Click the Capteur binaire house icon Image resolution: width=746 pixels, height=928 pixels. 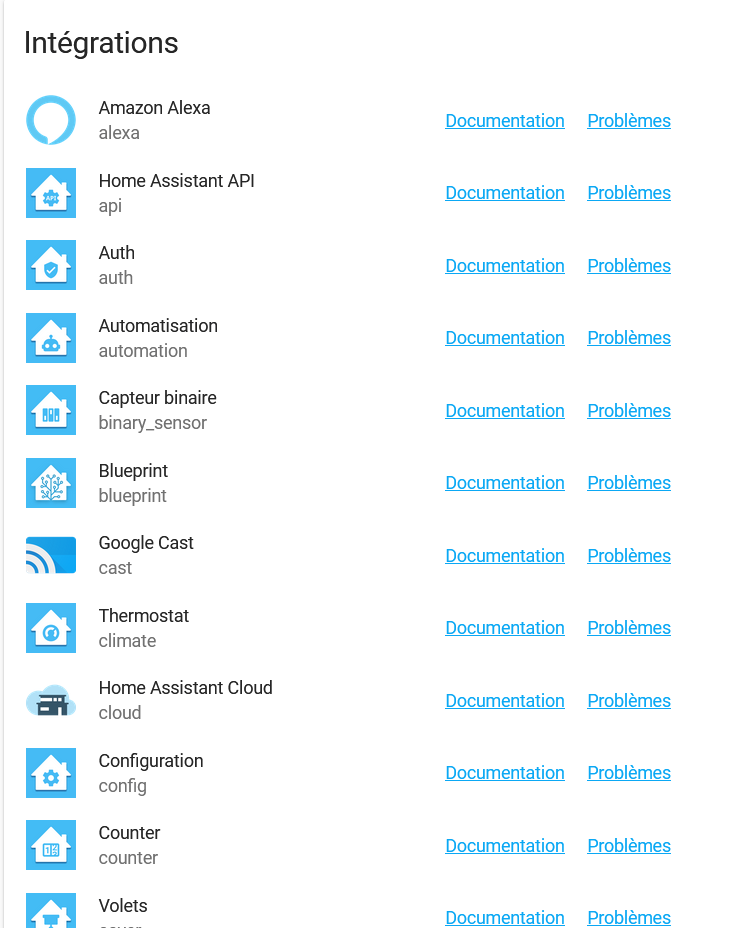point(51,410)
